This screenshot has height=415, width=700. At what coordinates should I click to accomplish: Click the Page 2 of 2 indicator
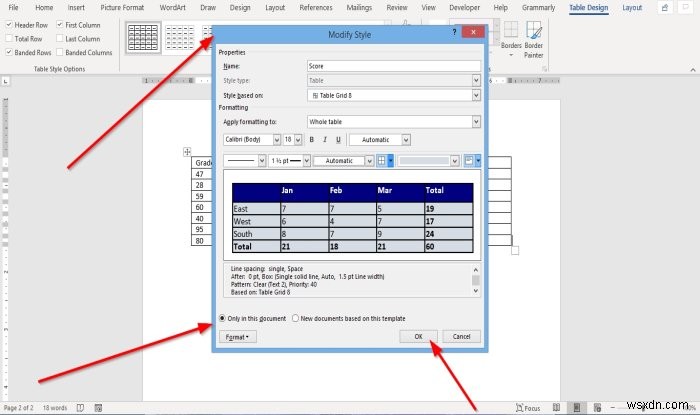pyautogui.click(x=18, y=408)
